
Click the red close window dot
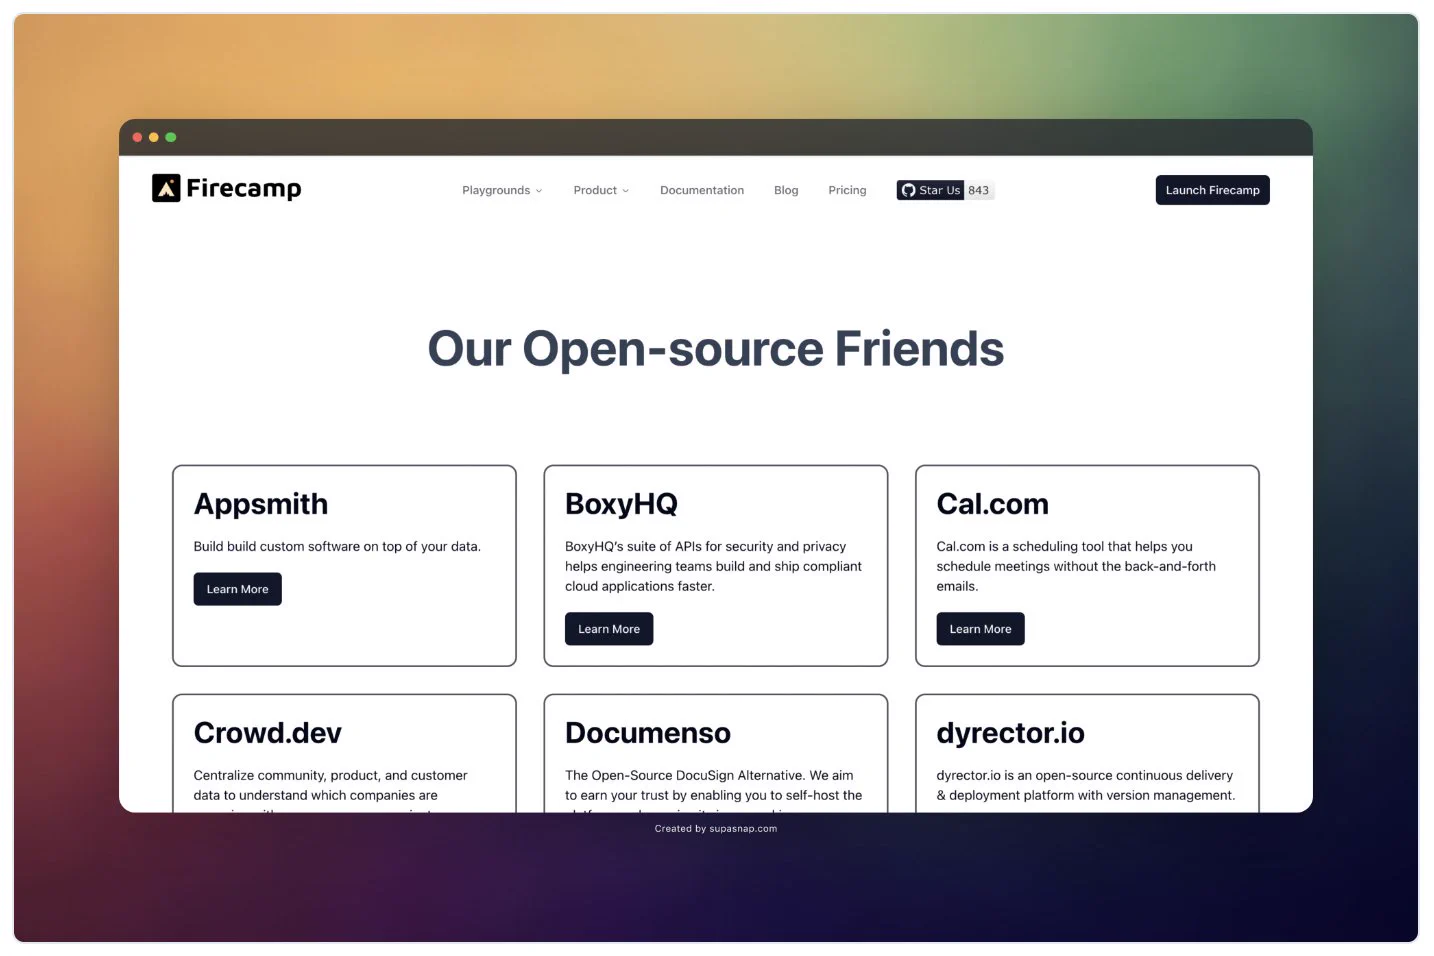coord(137,137)
